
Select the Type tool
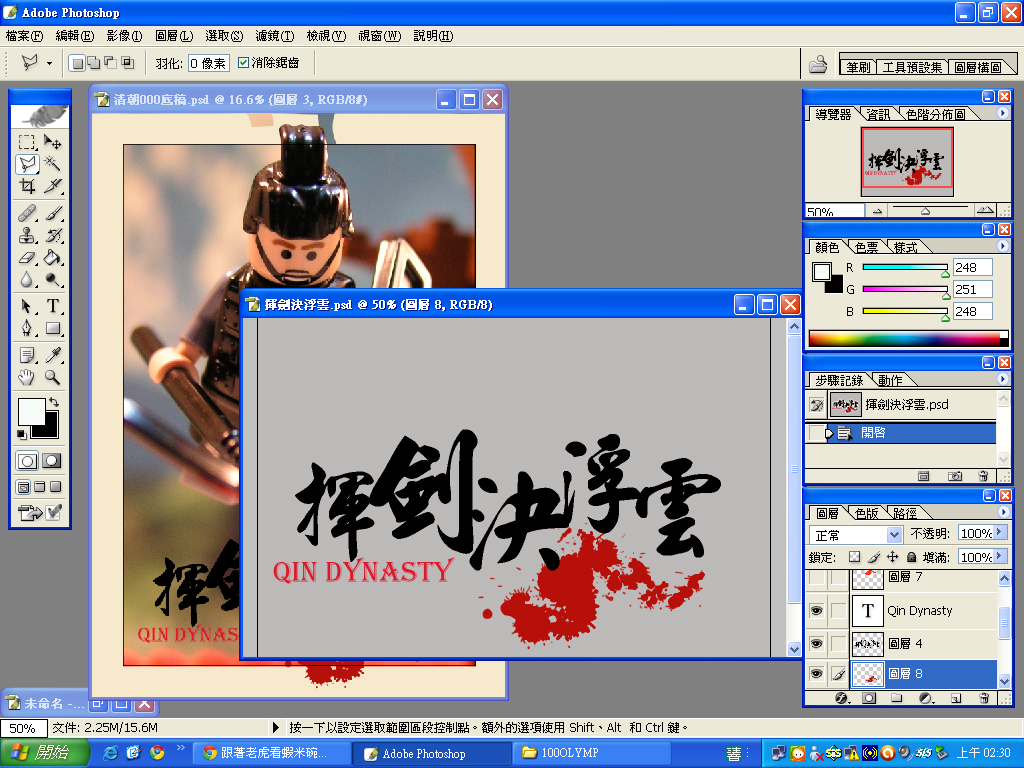click(x=52, y=306)
